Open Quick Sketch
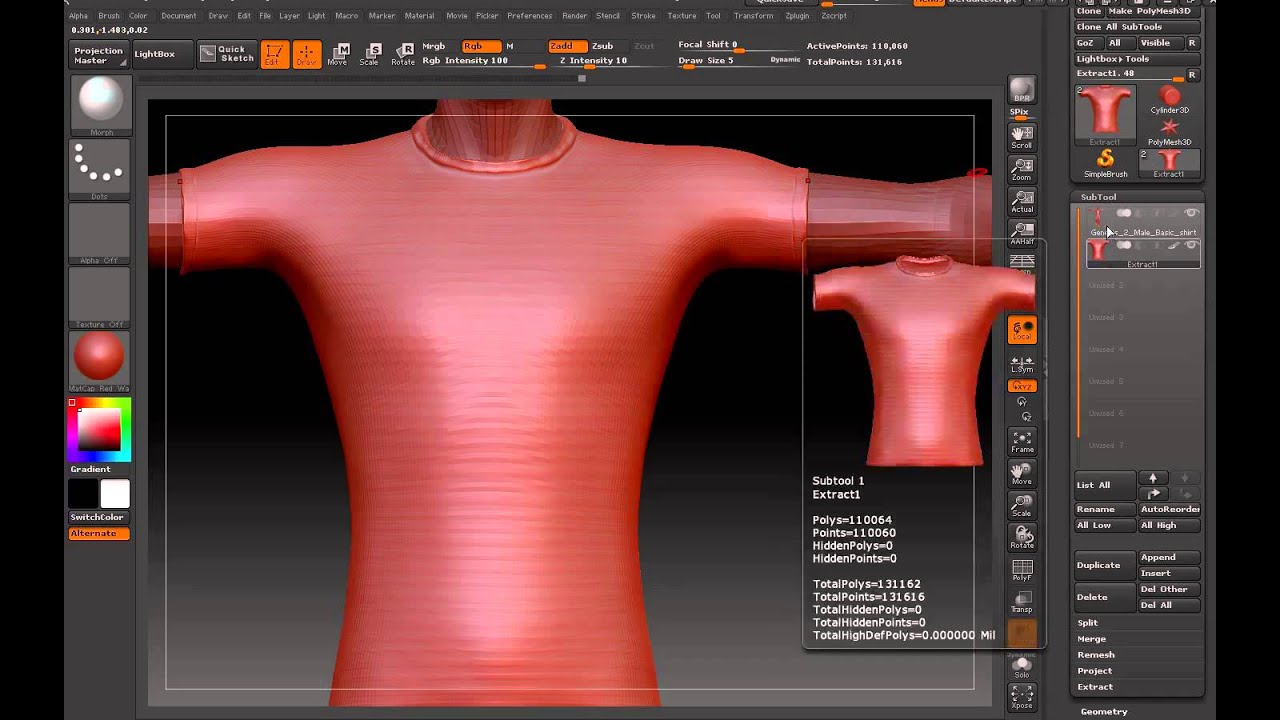This screenshot has width=1280, height=720. [227, 54]
